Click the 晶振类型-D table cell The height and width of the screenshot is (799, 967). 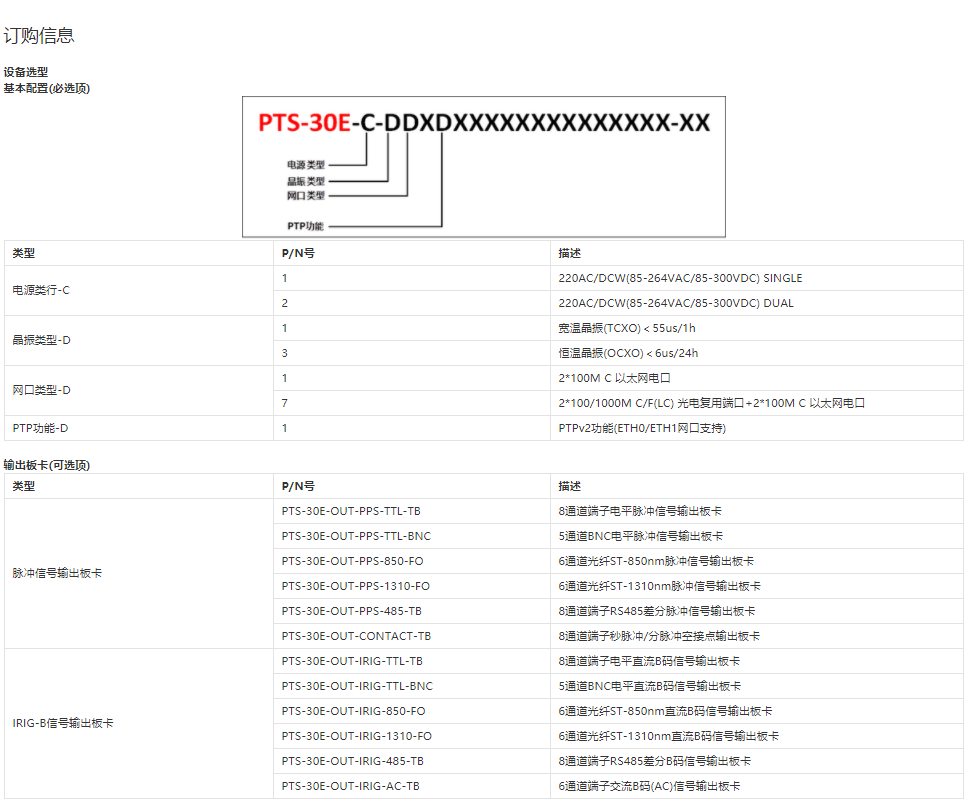click(41, 340)
